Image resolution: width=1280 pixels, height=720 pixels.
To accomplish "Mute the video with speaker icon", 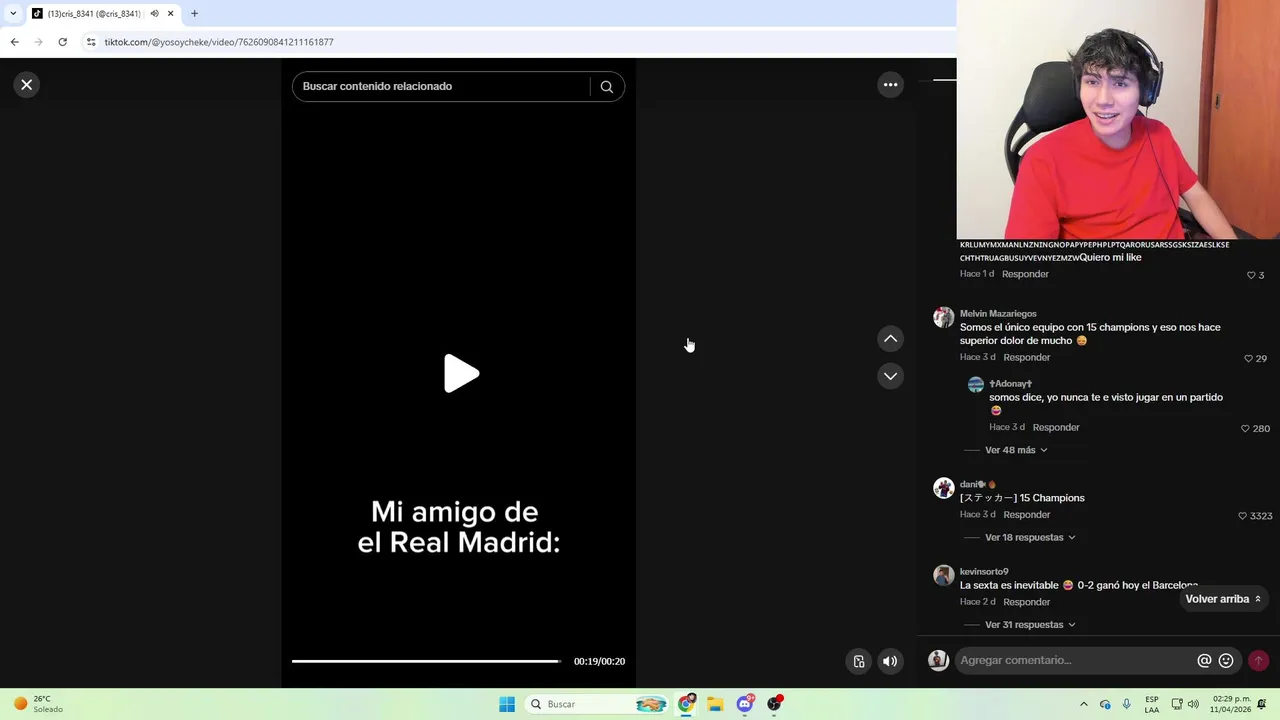I will click(x=890, y=661).
